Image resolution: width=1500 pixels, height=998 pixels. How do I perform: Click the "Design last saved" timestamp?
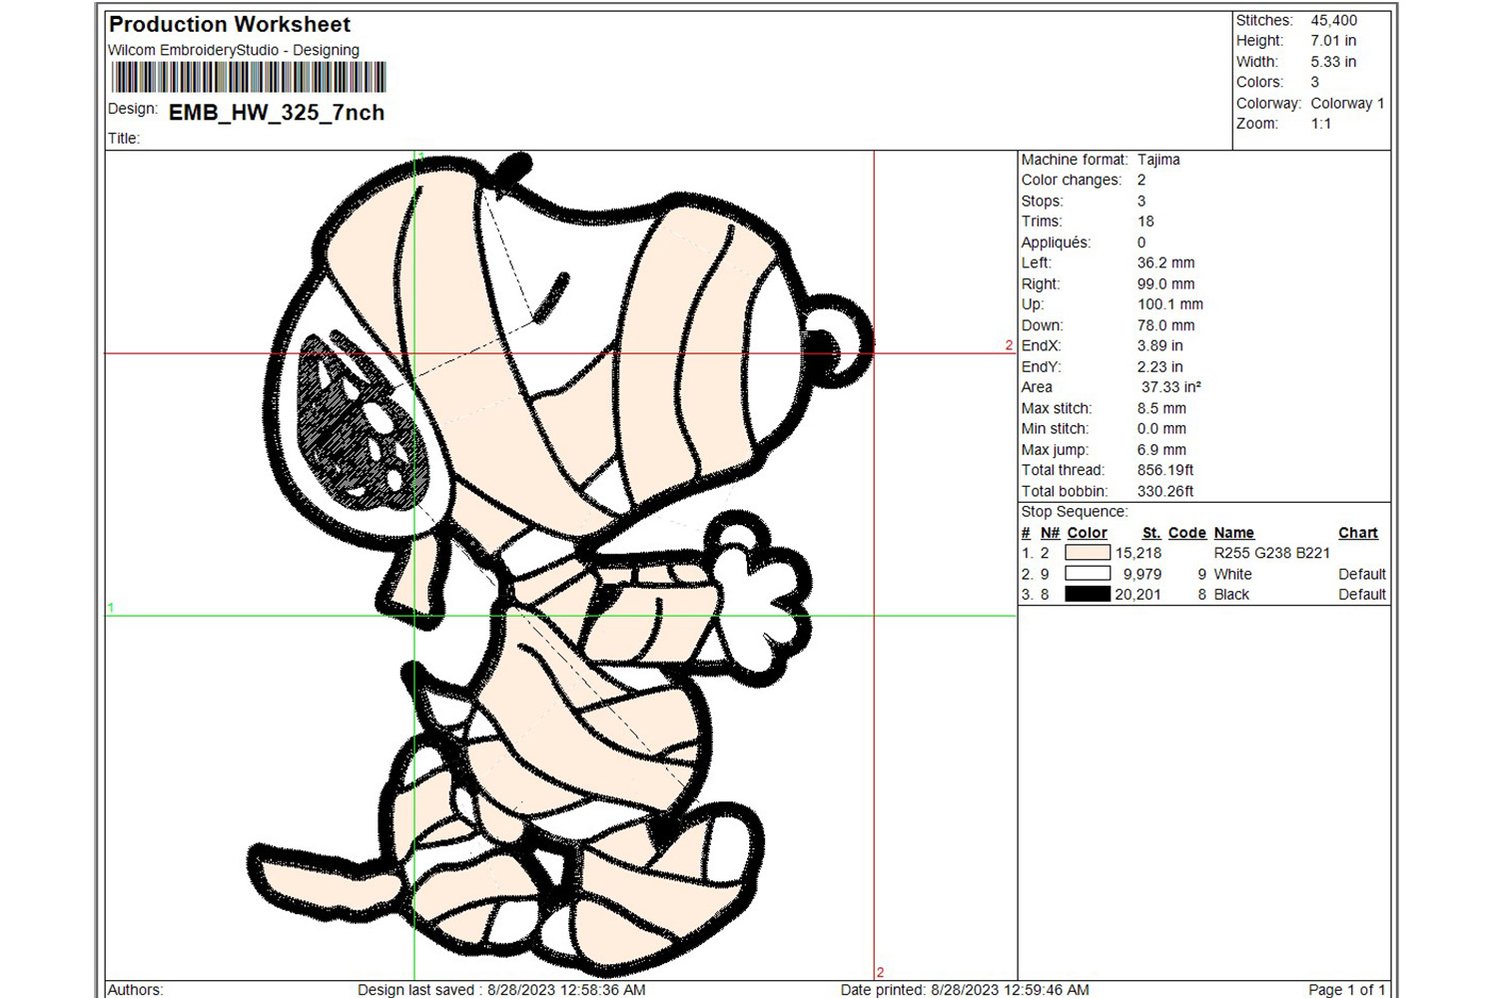point(501,989)
